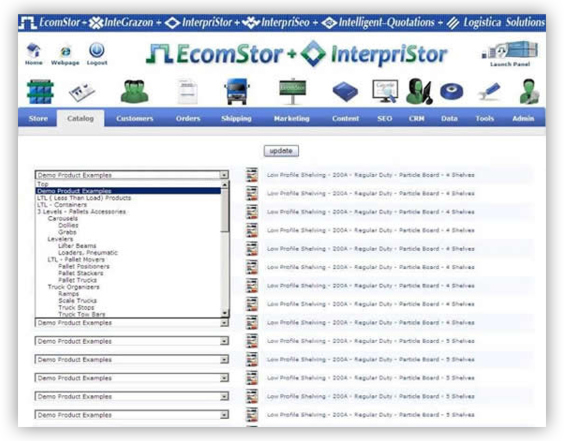Click the update button

coord(281,151)
